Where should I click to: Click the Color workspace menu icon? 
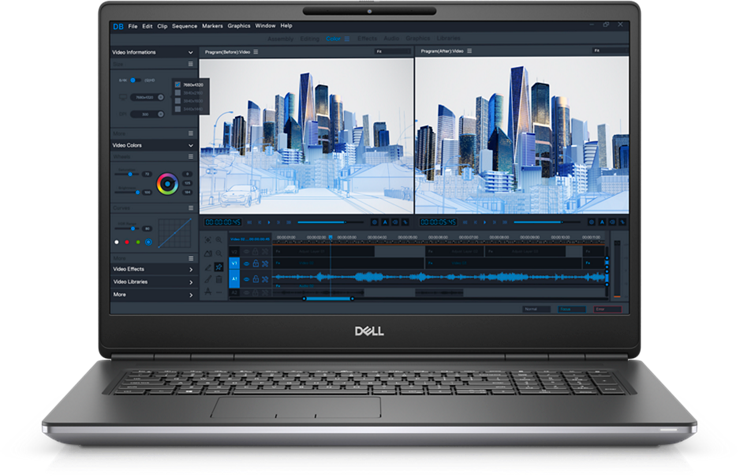coord(347,39)
